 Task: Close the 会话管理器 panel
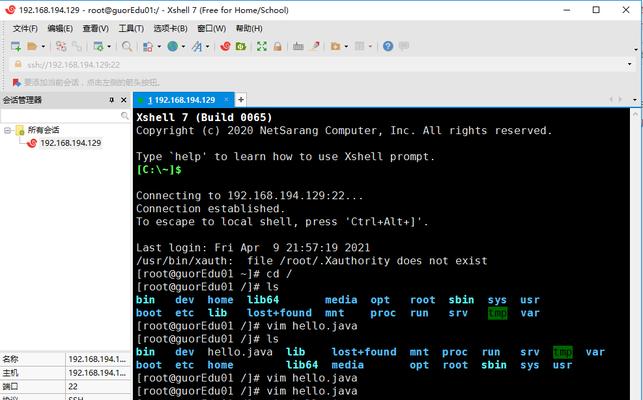point(123,100)
